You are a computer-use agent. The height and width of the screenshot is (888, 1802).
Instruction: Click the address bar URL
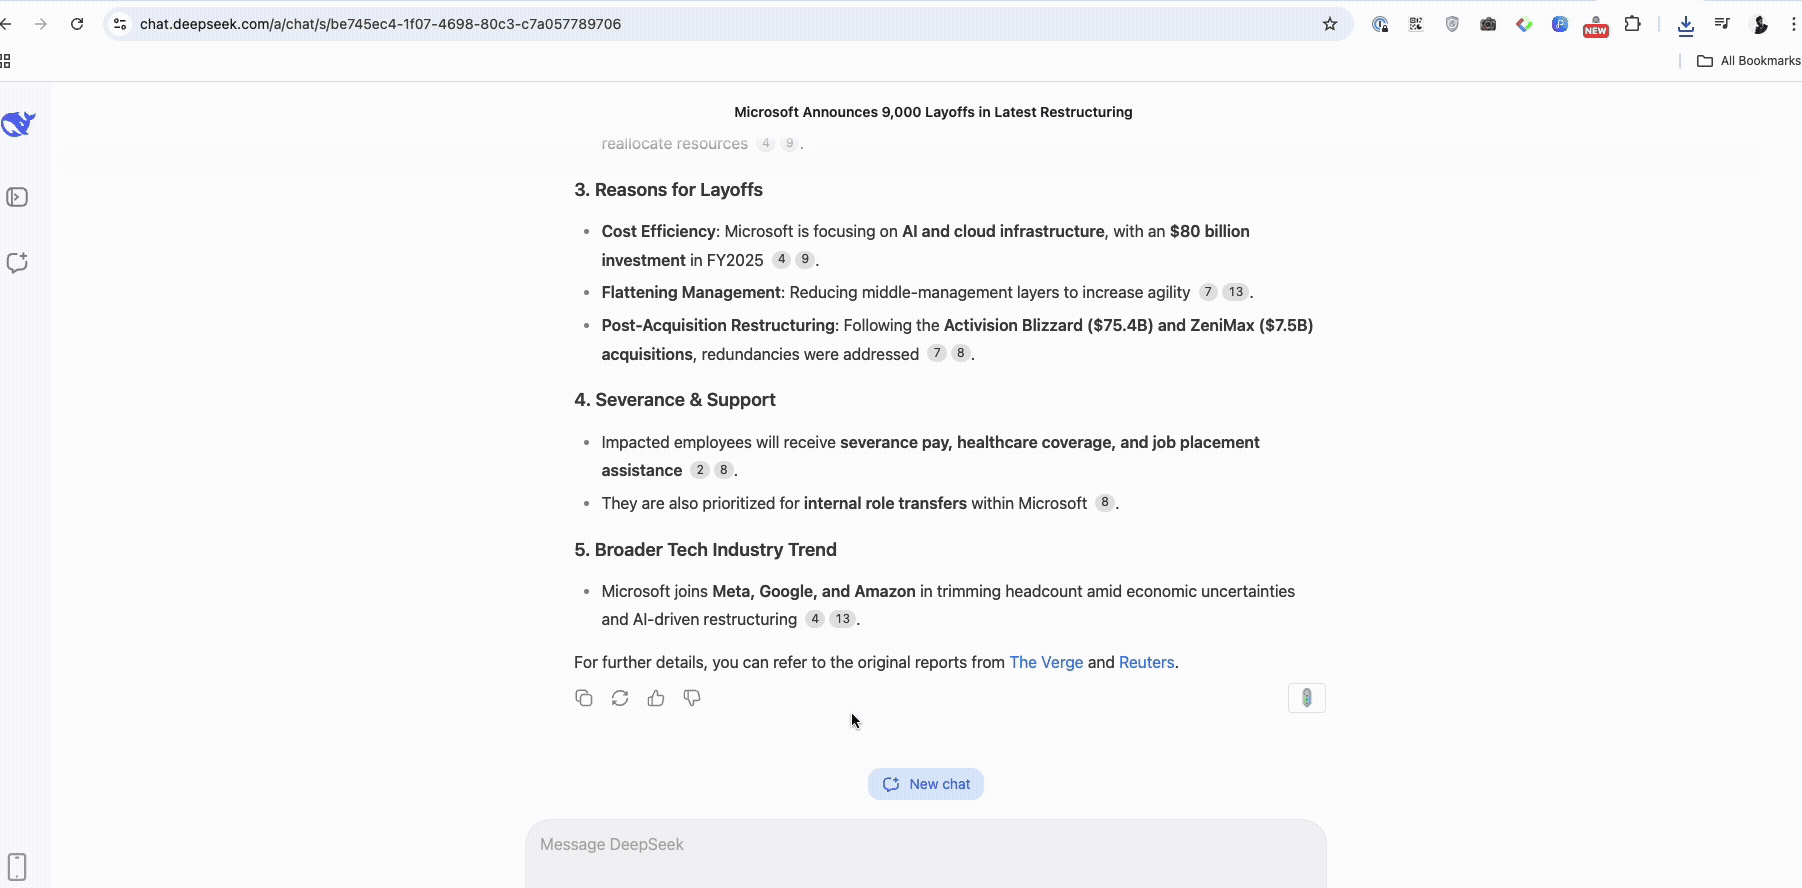click(380, 24)
